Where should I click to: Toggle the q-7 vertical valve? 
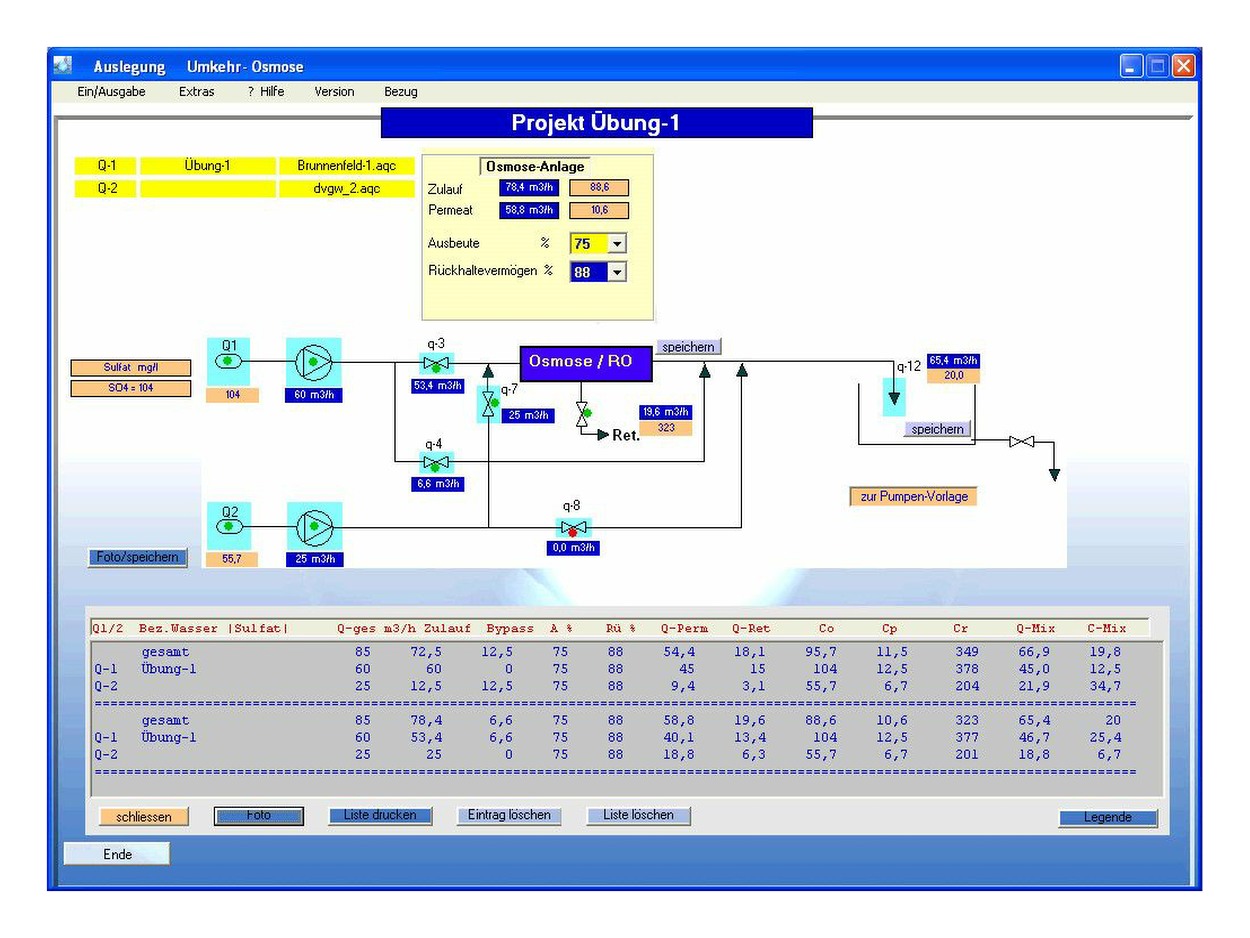pos(489,404)
